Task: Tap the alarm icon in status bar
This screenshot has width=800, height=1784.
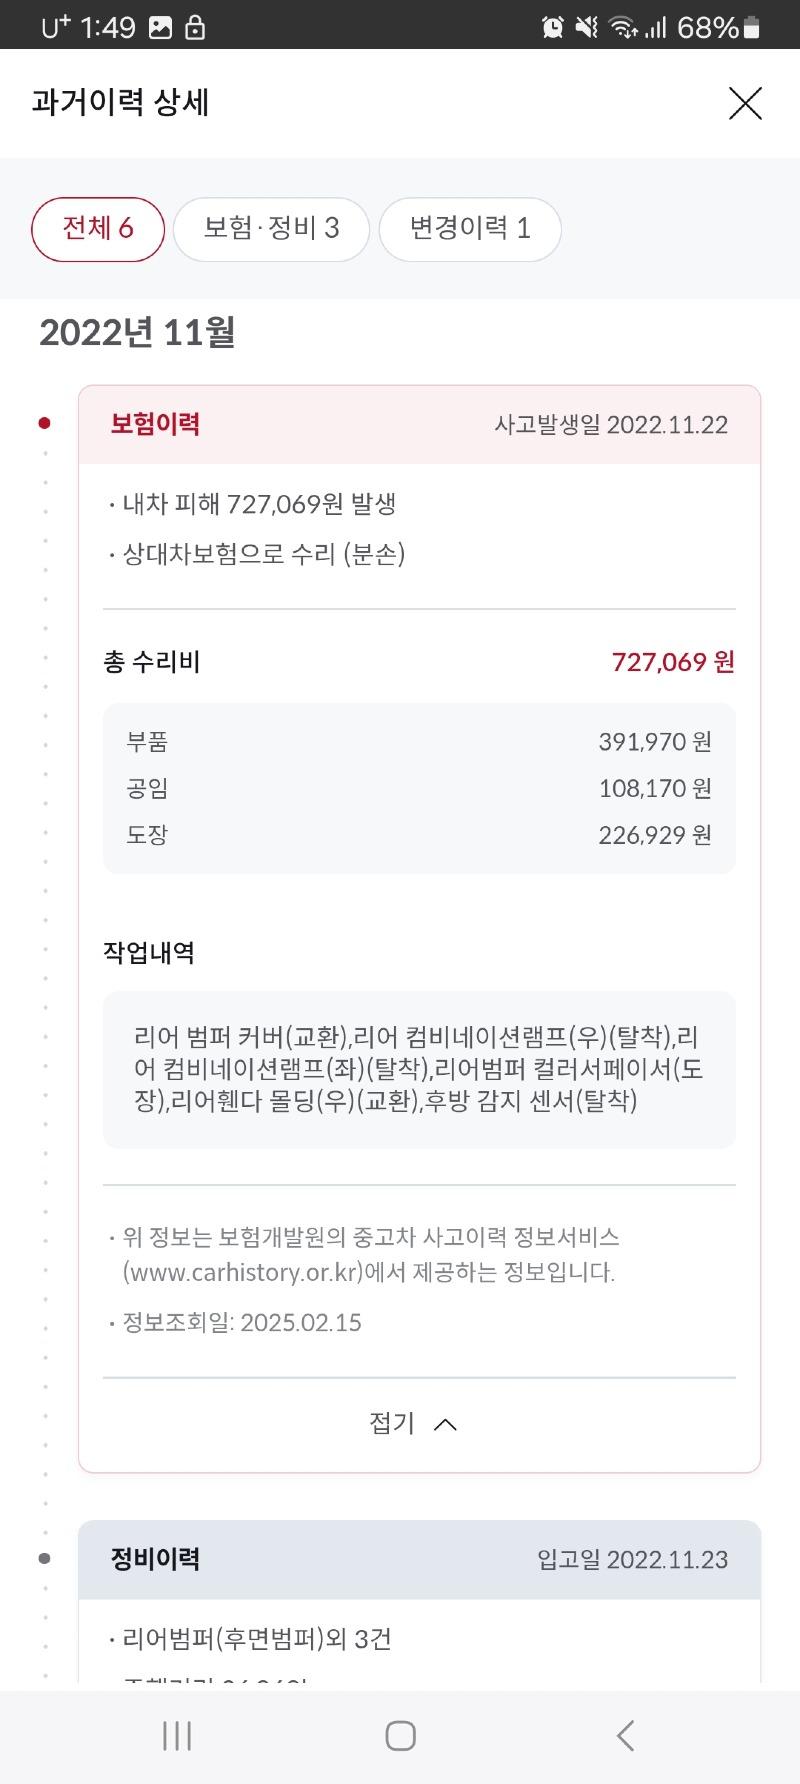Action: [552, 27]
